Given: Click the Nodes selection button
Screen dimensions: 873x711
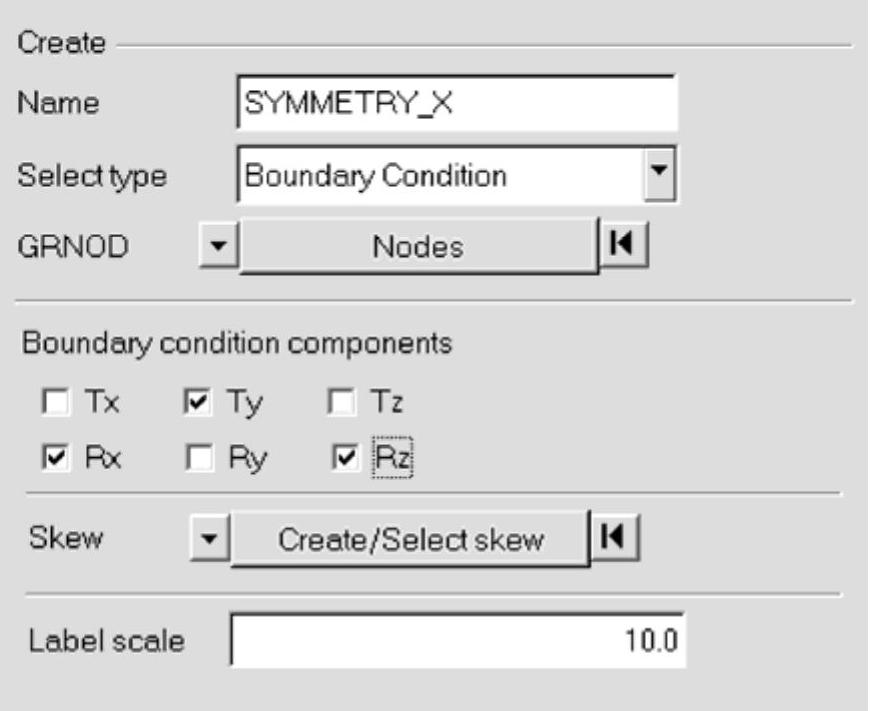Looking at the screenshot, I should pyautogui.click(x=417, y=247).
